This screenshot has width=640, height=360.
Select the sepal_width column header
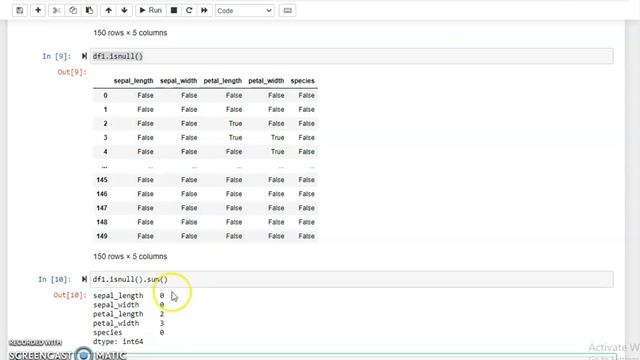coord(178,81)
